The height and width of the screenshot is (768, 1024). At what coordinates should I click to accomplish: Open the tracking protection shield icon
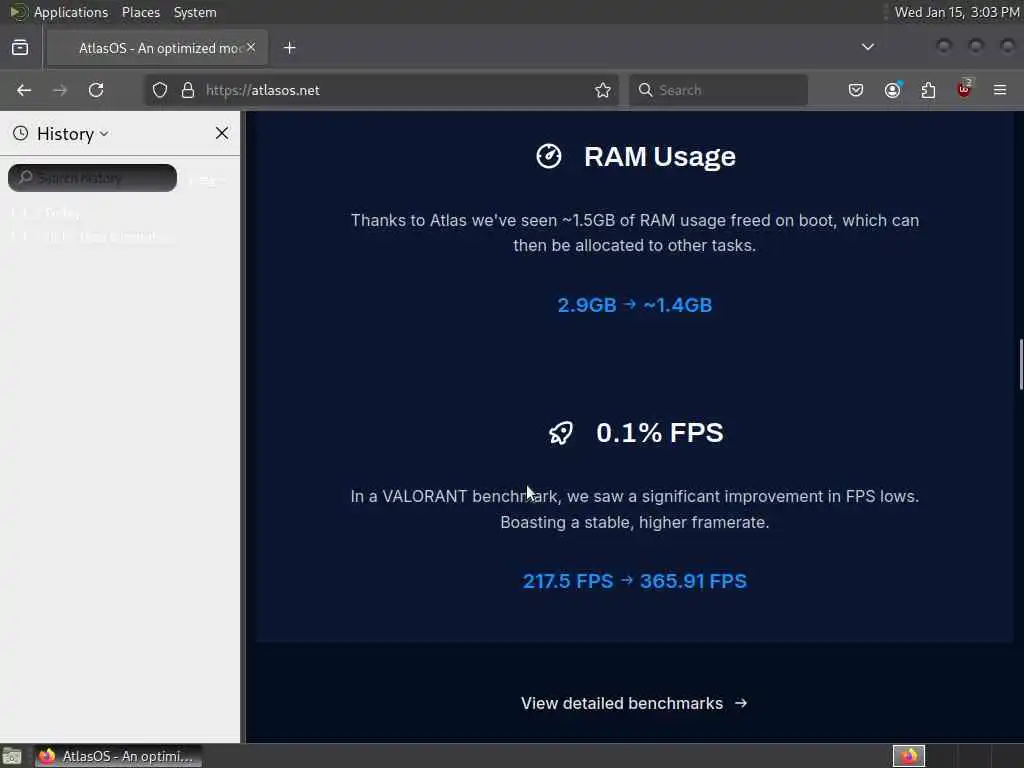point(160,90)
